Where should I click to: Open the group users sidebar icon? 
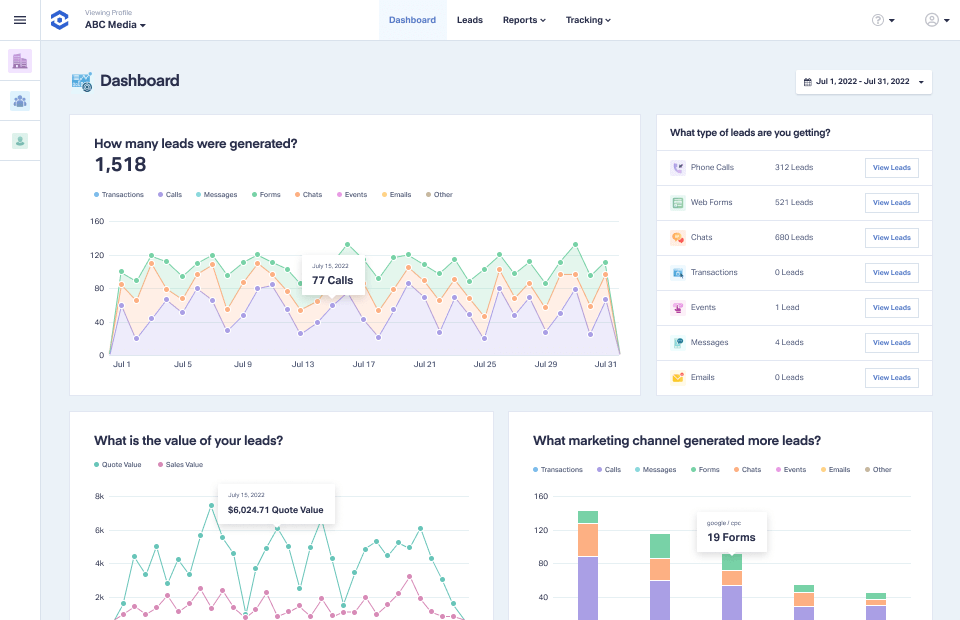point(20,101)
